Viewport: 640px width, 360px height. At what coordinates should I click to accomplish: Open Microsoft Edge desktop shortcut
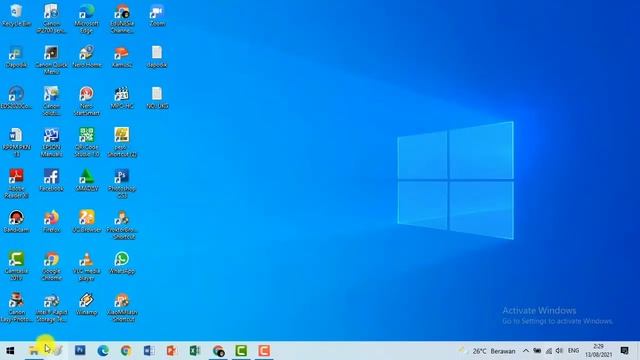[x=87, y=18]
